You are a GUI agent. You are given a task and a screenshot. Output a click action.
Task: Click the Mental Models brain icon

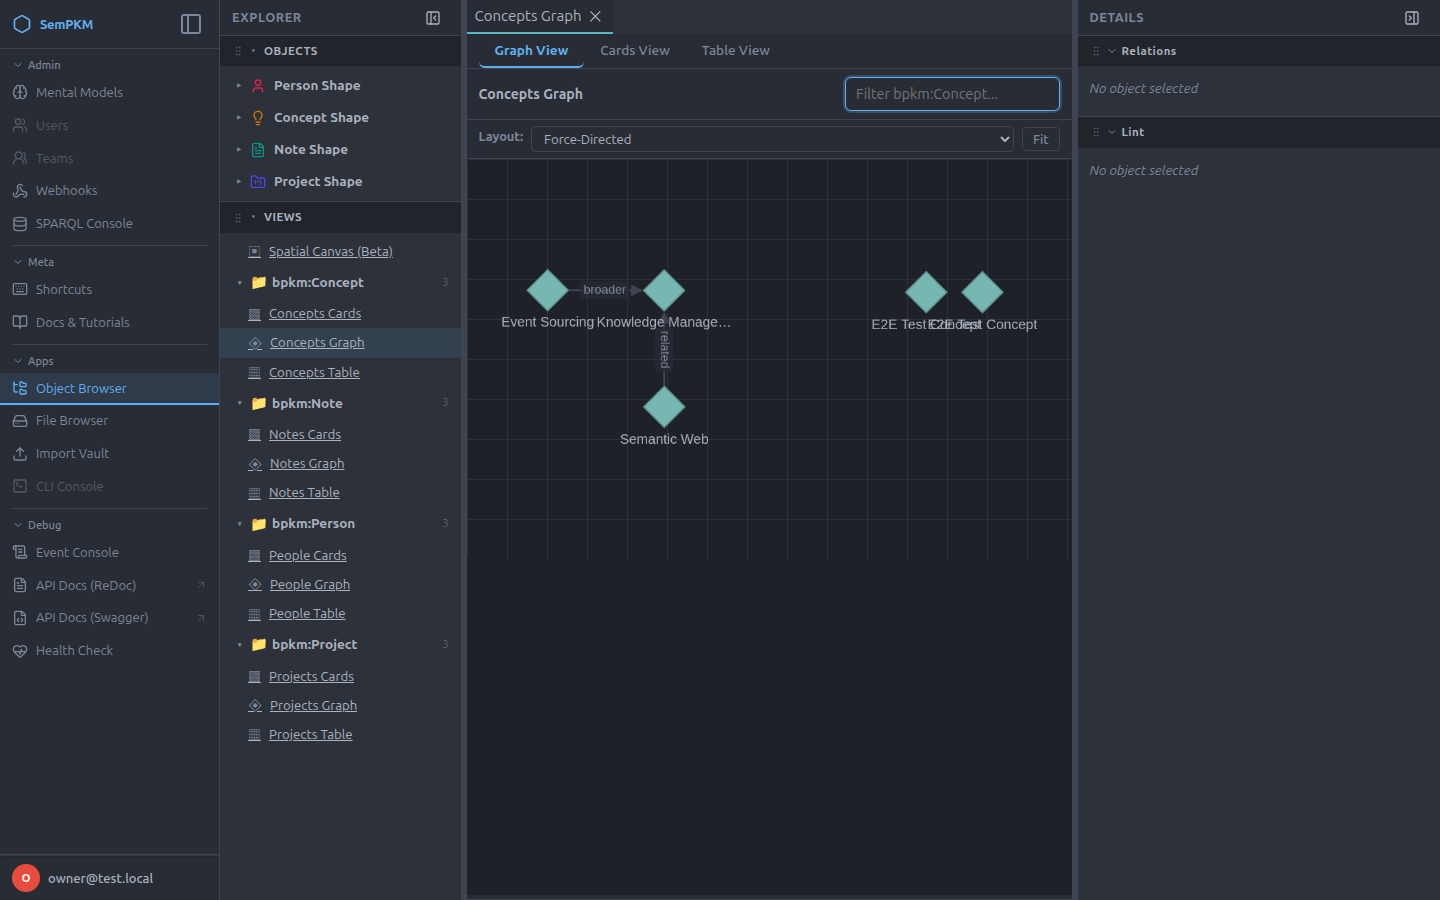coord(20,92)
